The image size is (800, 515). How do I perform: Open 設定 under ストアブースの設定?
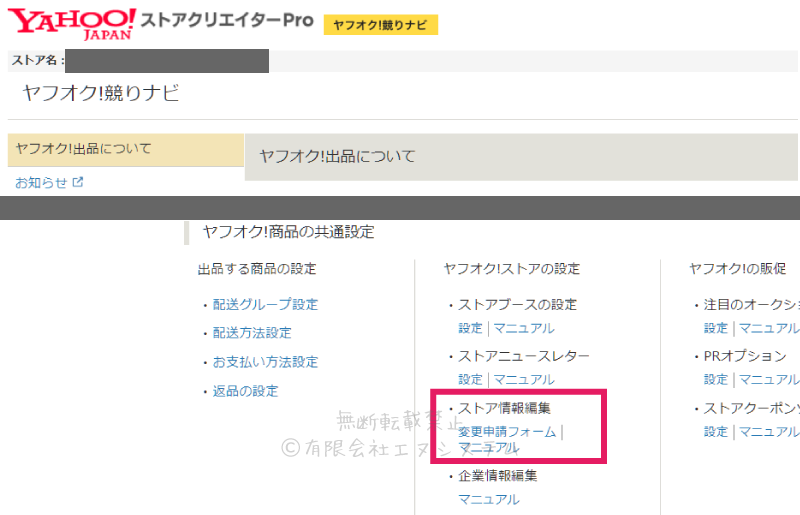(x=470, y=328)
